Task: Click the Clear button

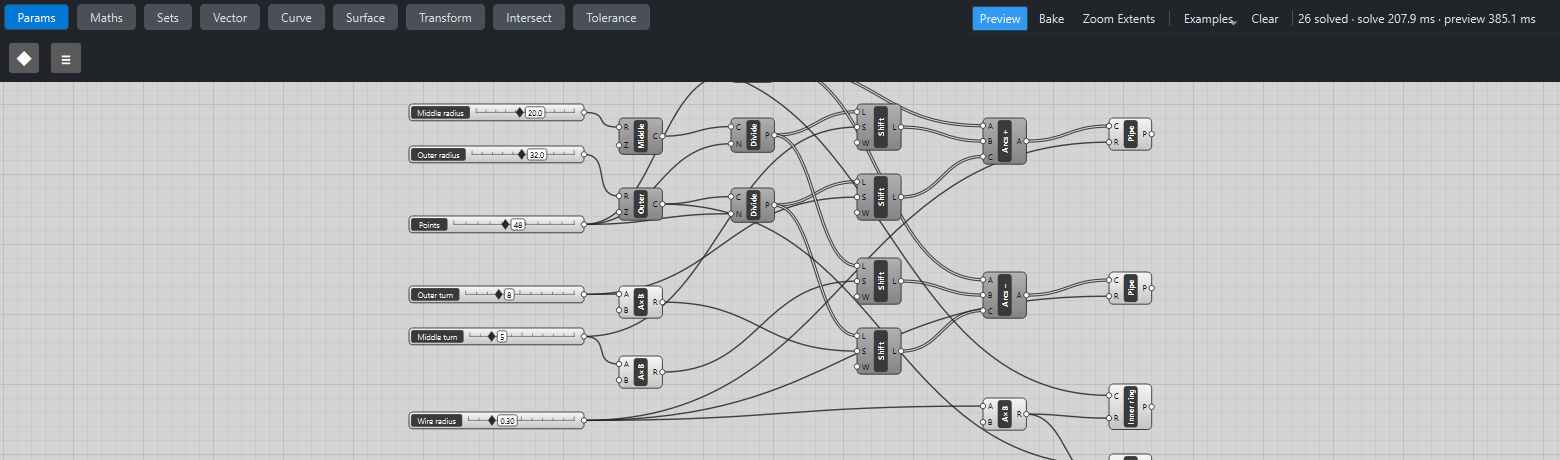Action: (1265, 18)
